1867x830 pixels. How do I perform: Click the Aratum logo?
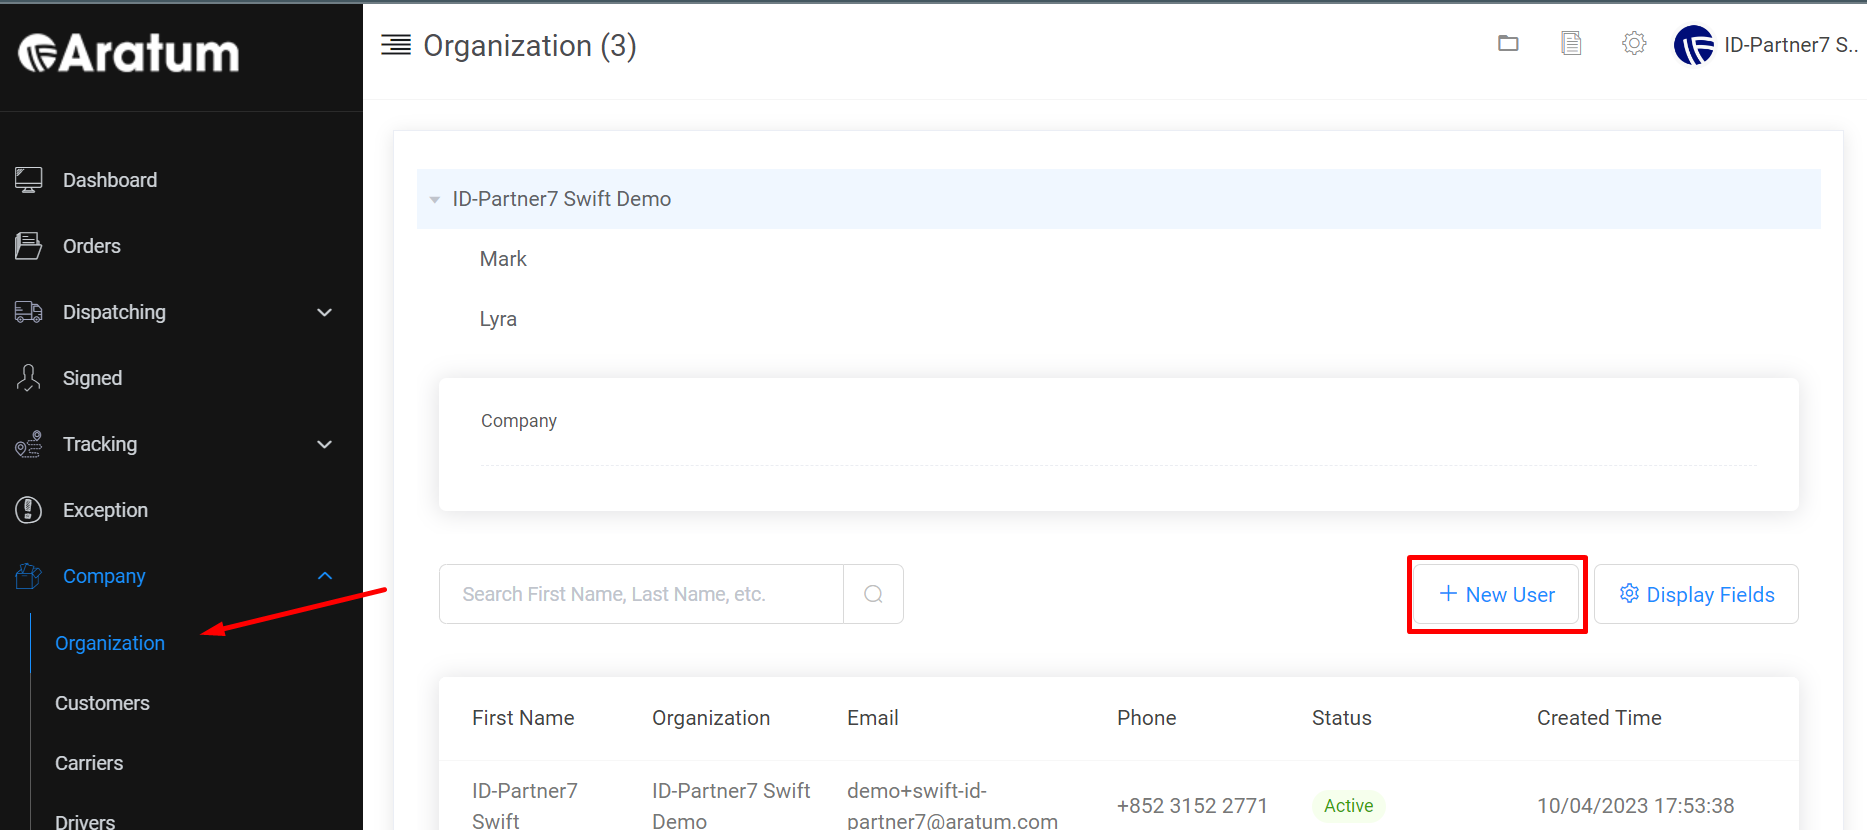point(129,53)
